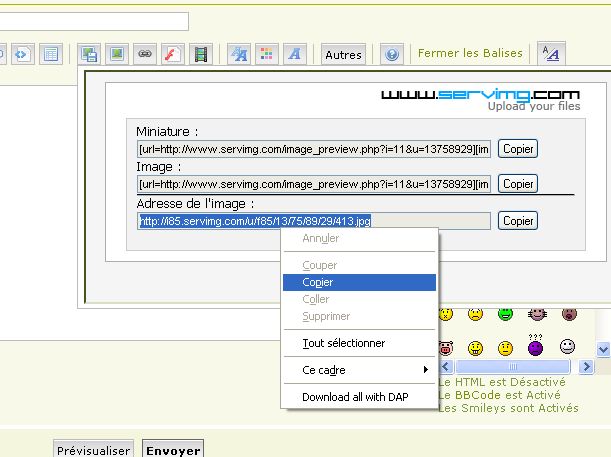
Task: Toggle the editor mode A/A icon
Action: coord(551,53)
